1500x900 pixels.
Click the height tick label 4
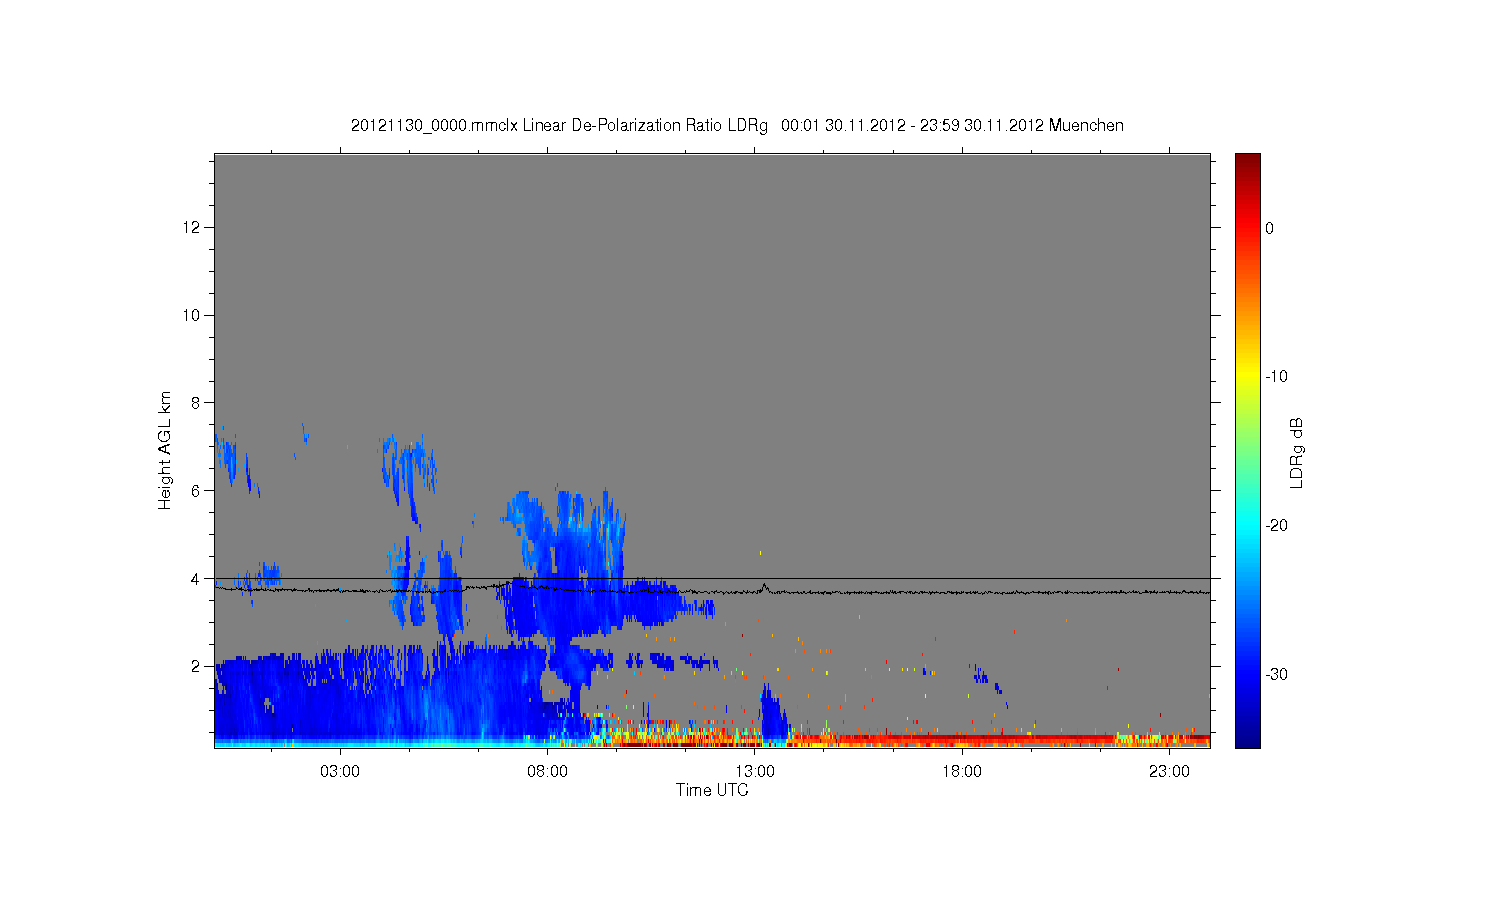[196, 578]
